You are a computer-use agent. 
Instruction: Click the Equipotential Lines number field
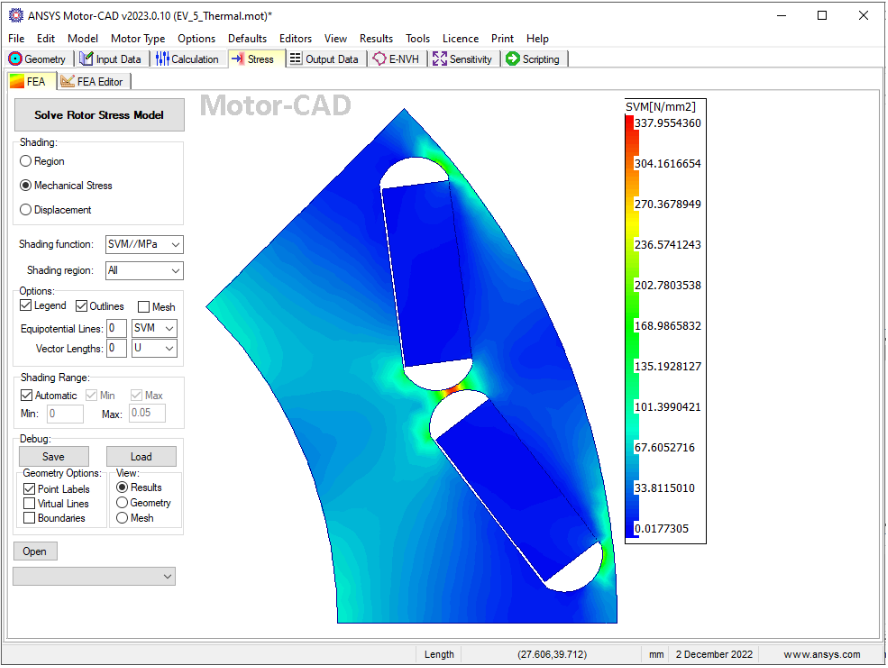tap(116, 328)
